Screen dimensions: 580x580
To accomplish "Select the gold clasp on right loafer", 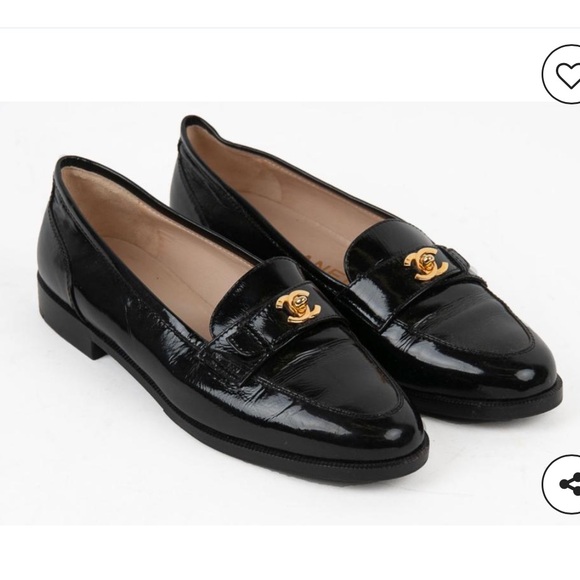I will [x=426, y=263].
